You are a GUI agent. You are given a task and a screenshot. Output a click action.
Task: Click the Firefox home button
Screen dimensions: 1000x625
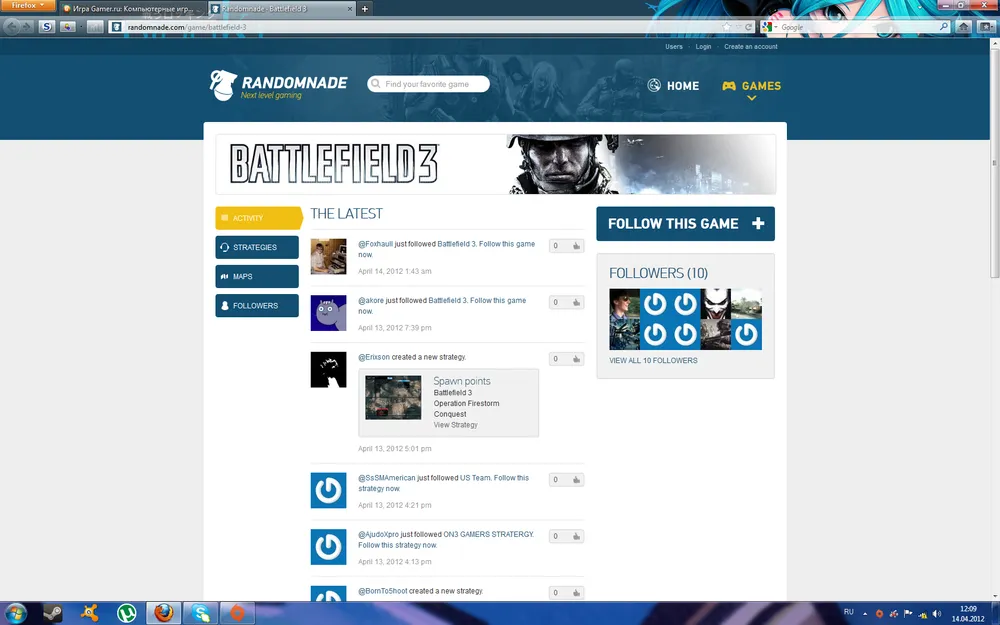(963, 27)
